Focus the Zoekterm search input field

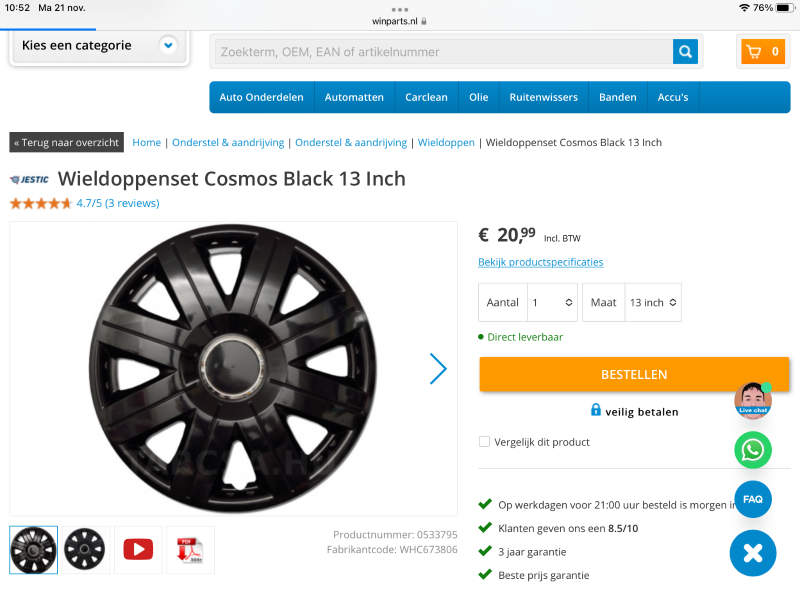click(440, 52)
